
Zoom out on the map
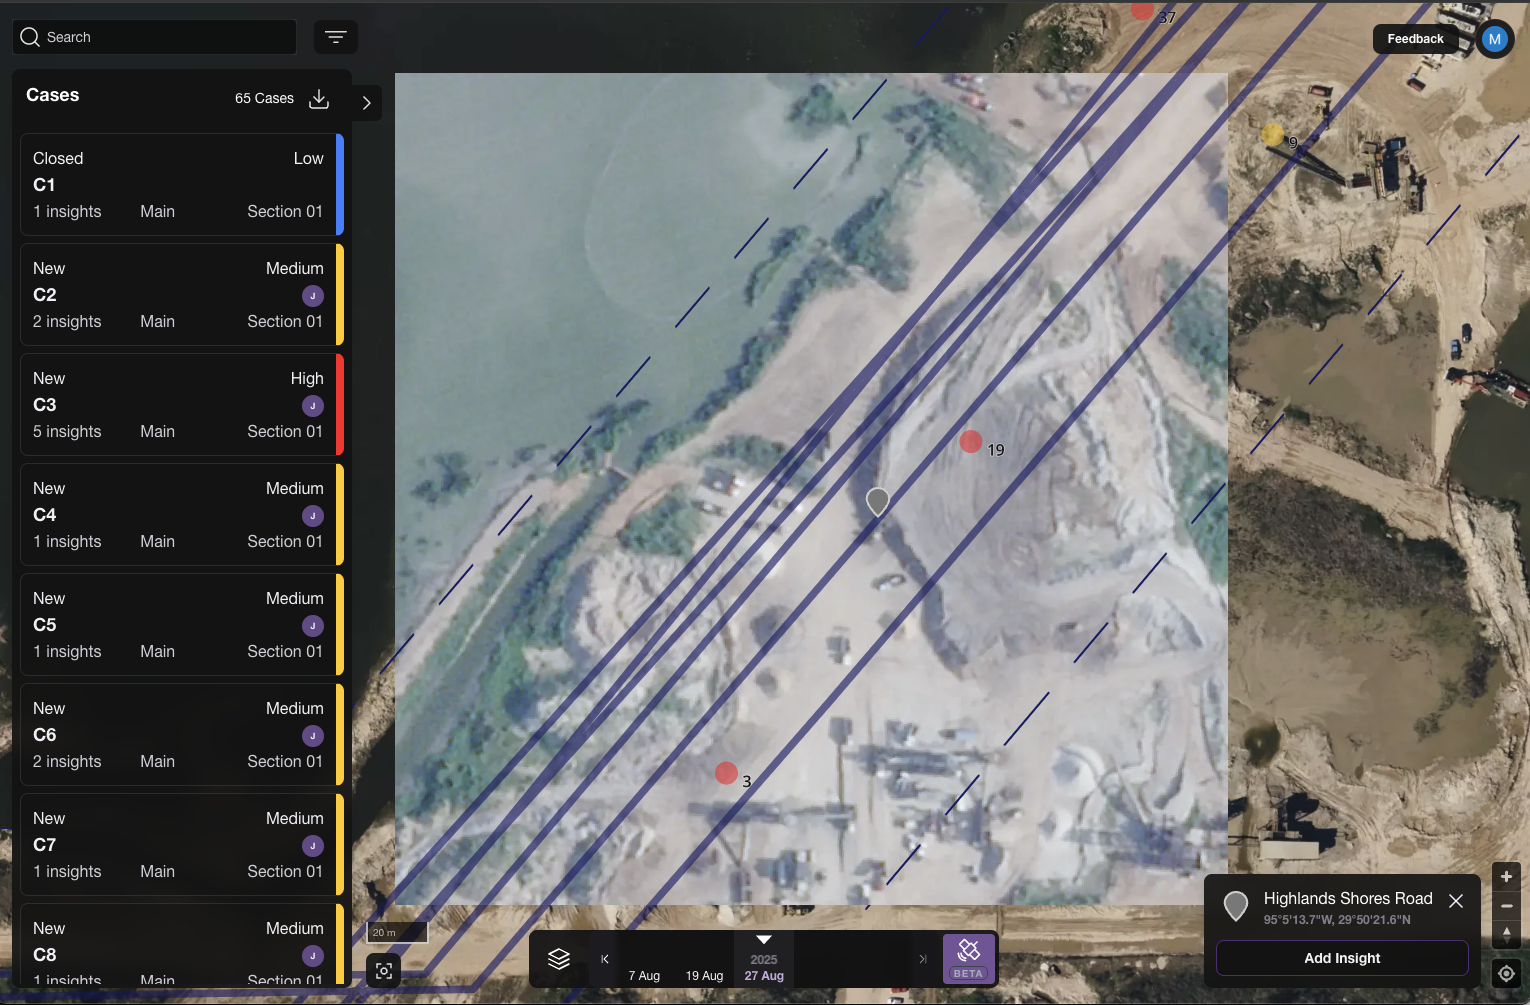pyautogui.click(x=1506, y=906)
